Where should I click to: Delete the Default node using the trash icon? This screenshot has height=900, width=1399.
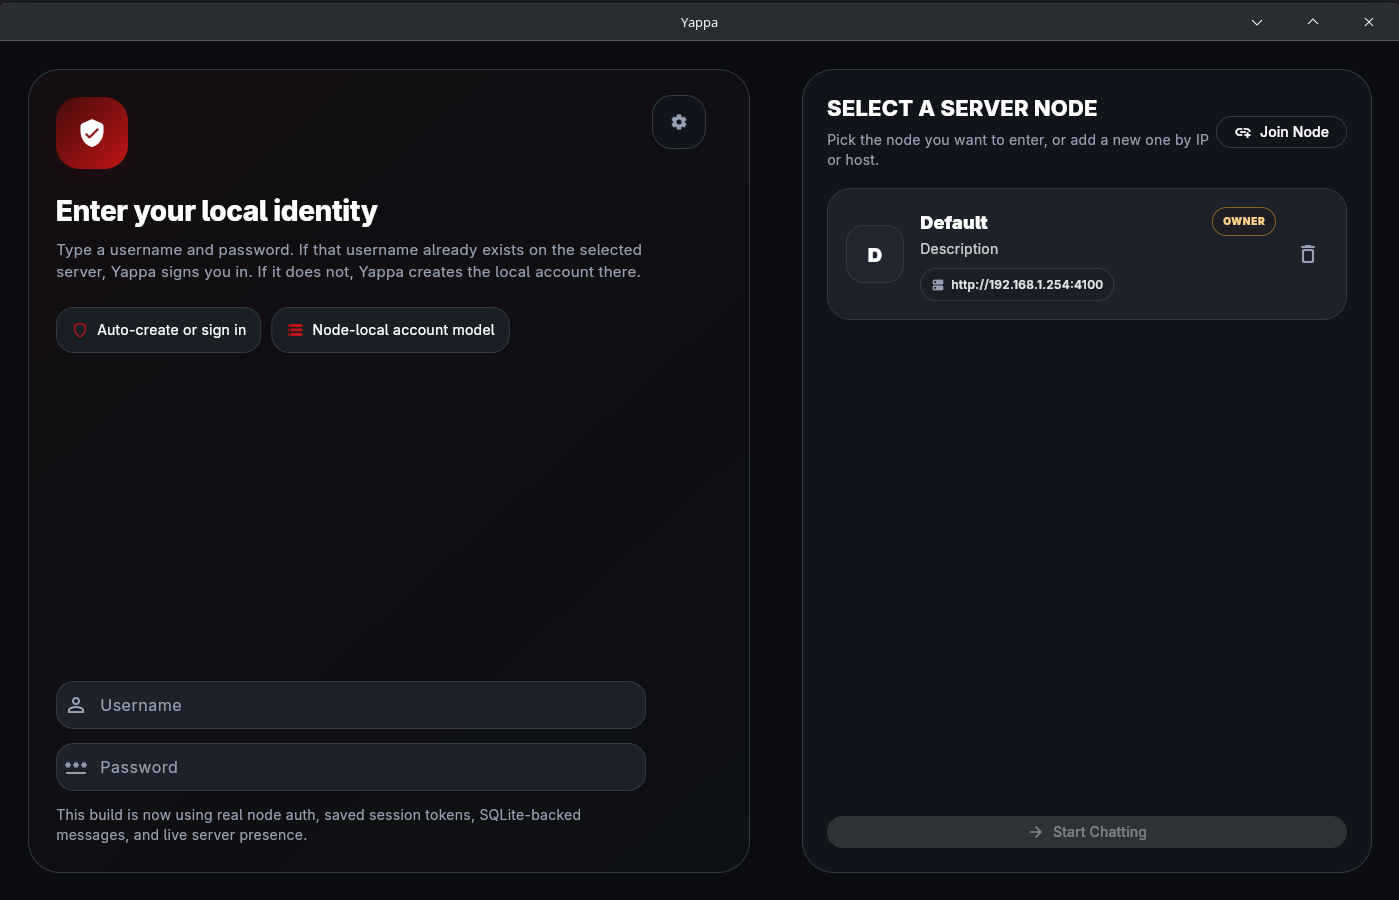1307,254
